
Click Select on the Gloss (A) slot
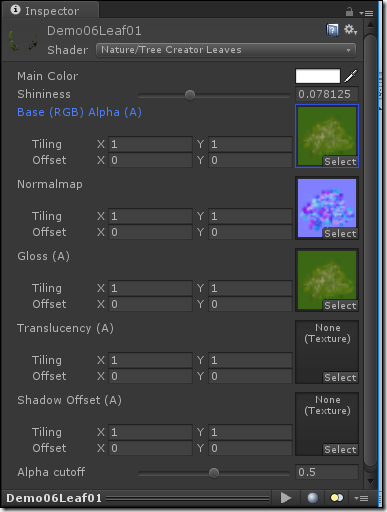click(340, 306)
